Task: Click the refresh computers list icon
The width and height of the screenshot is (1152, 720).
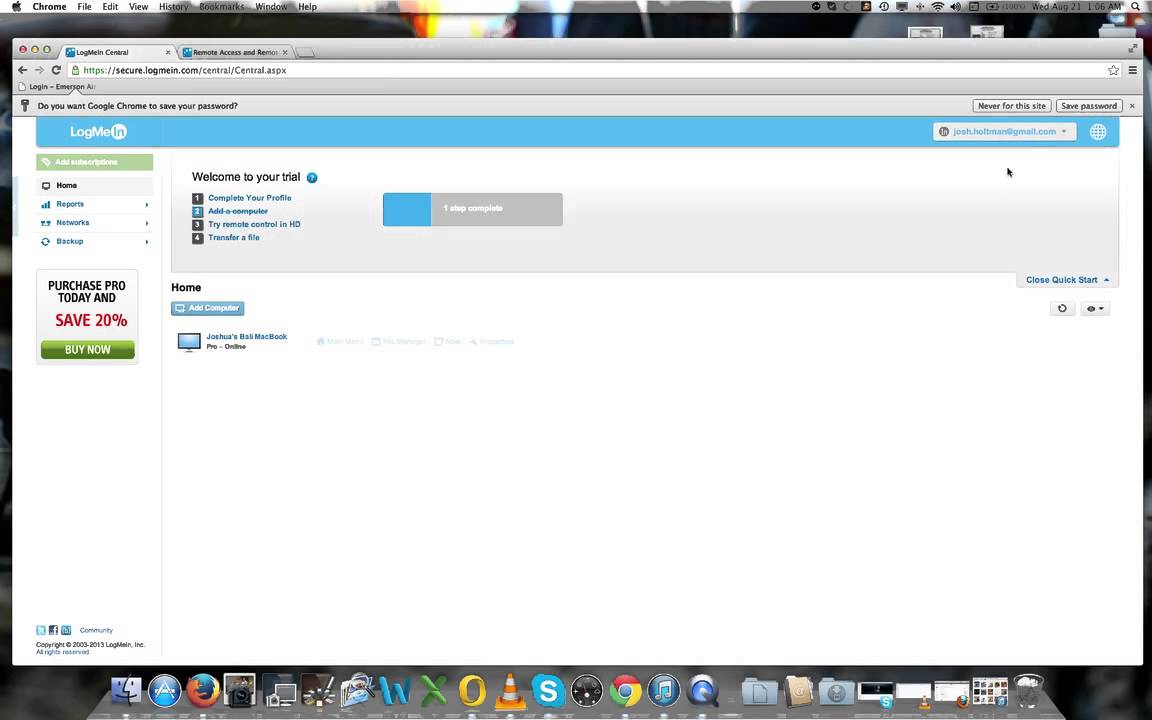Action: 1062,309
